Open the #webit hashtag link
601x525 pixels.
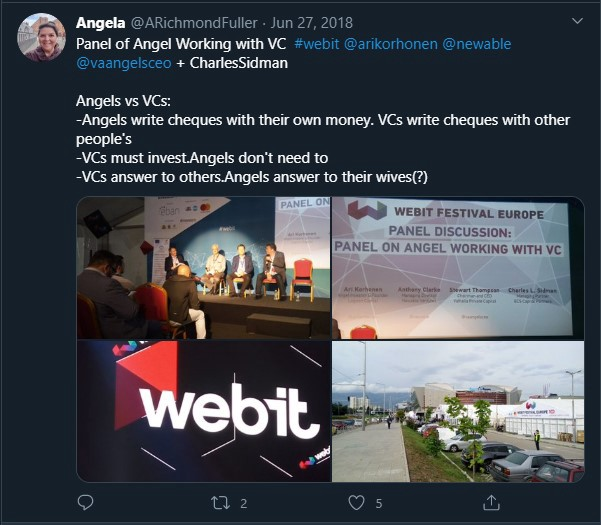[x=317, y=44]
